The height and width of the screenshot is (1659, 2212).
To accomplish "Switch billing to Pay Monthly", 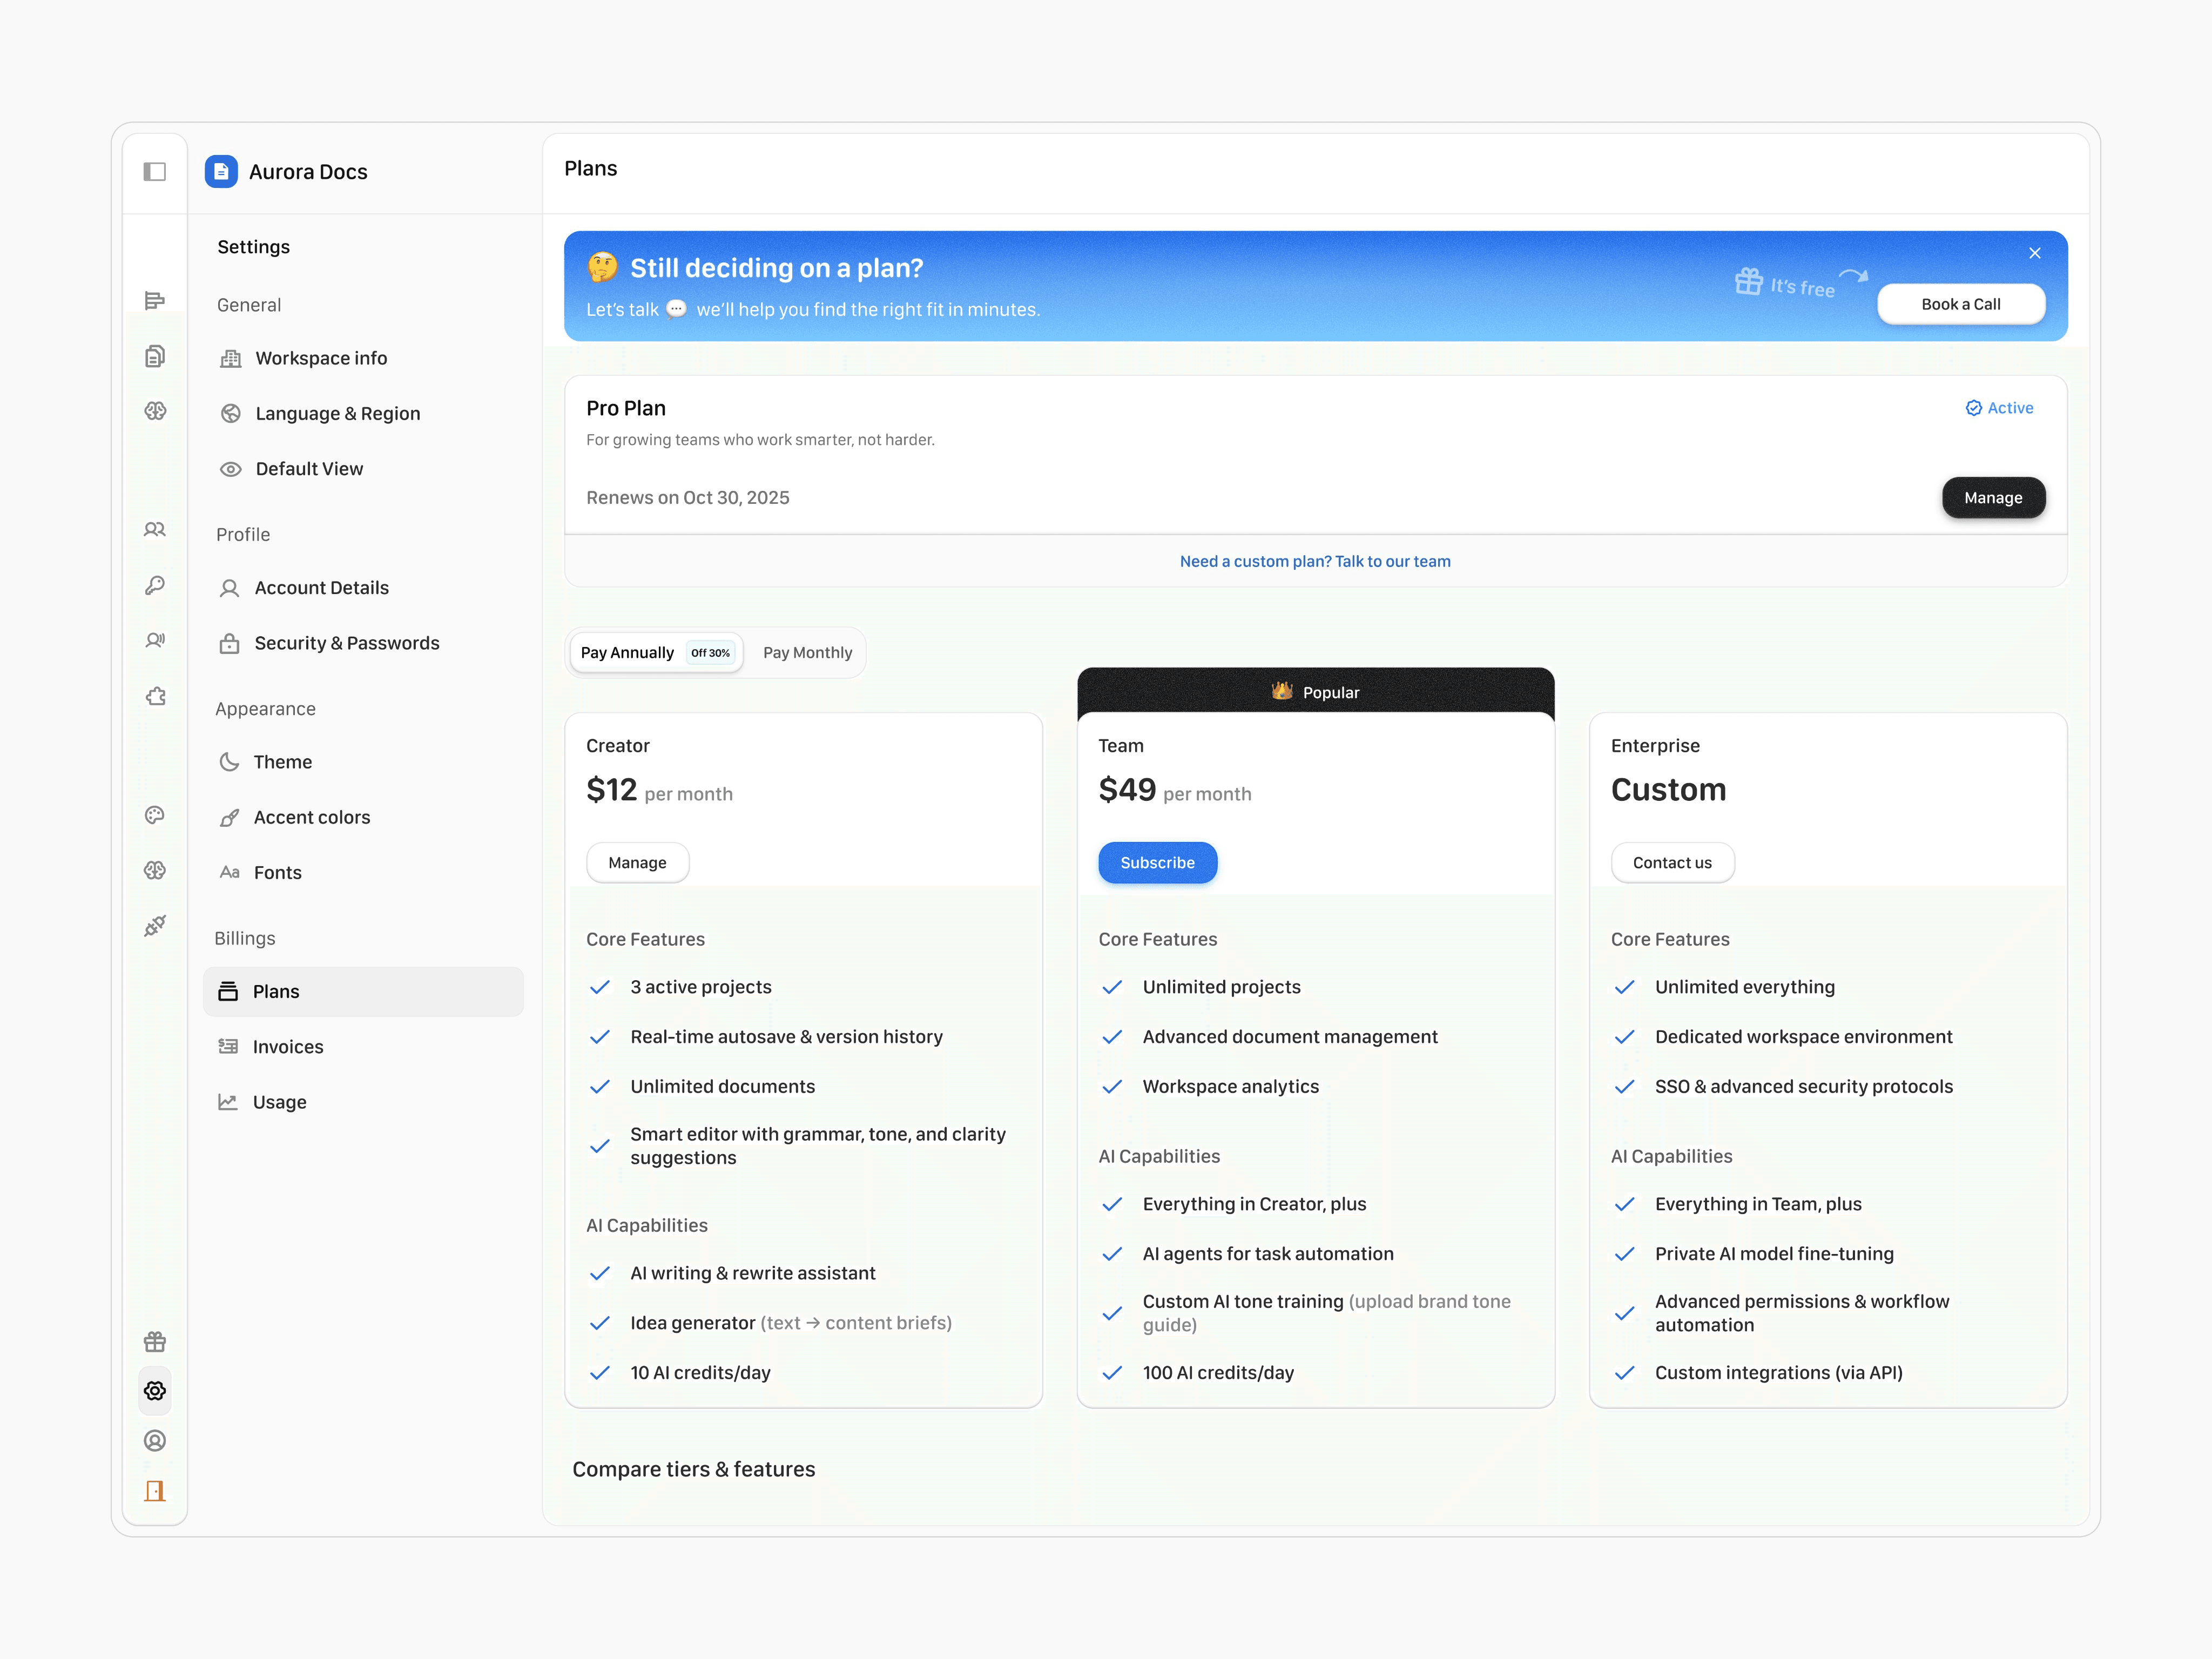I will [x=807, y=653].
